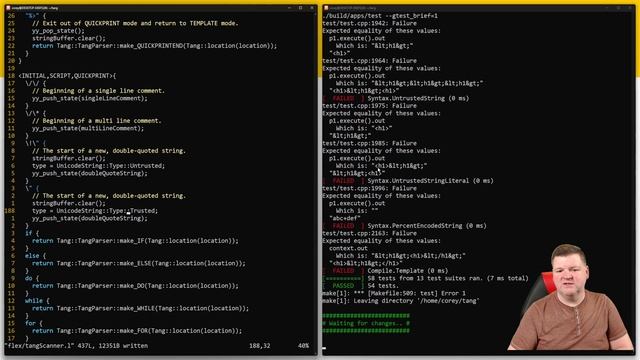Click the 'make_ELSE' return statement
The width and height of the screenshot is (640, 360).
(x=139, y=263)
